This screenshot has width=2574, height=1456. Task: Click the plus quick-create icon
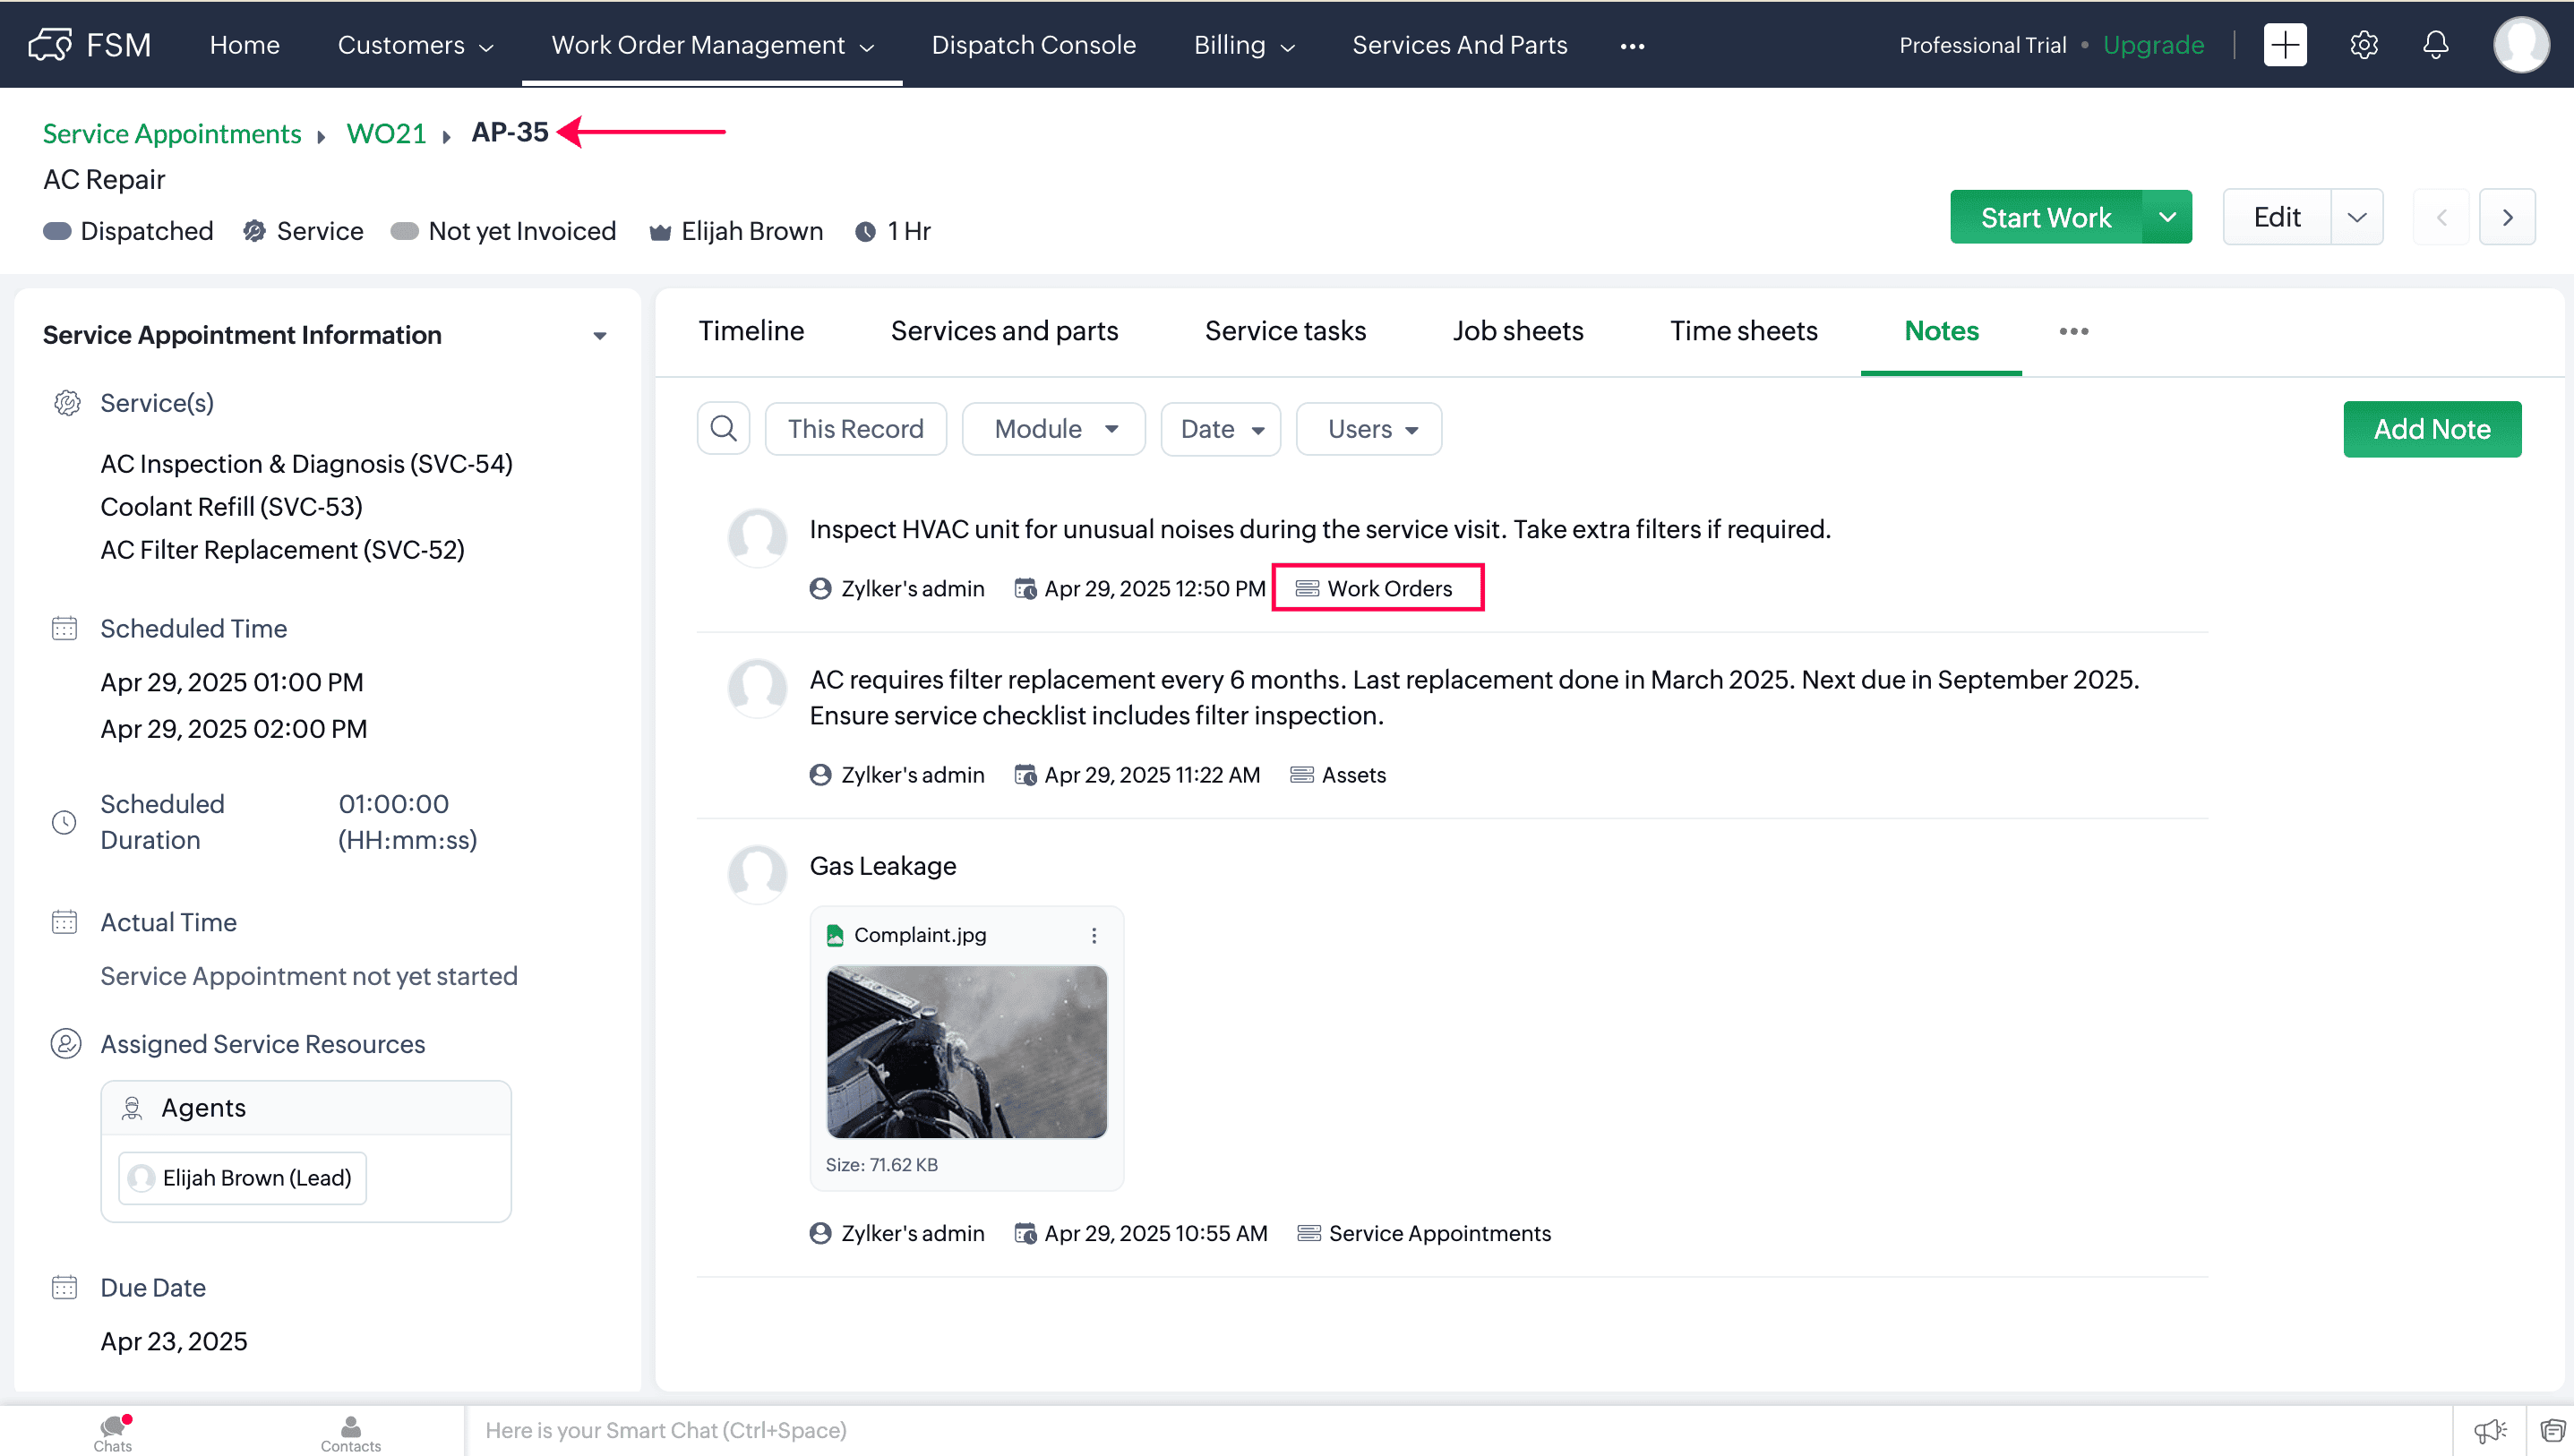[2285, 45]
